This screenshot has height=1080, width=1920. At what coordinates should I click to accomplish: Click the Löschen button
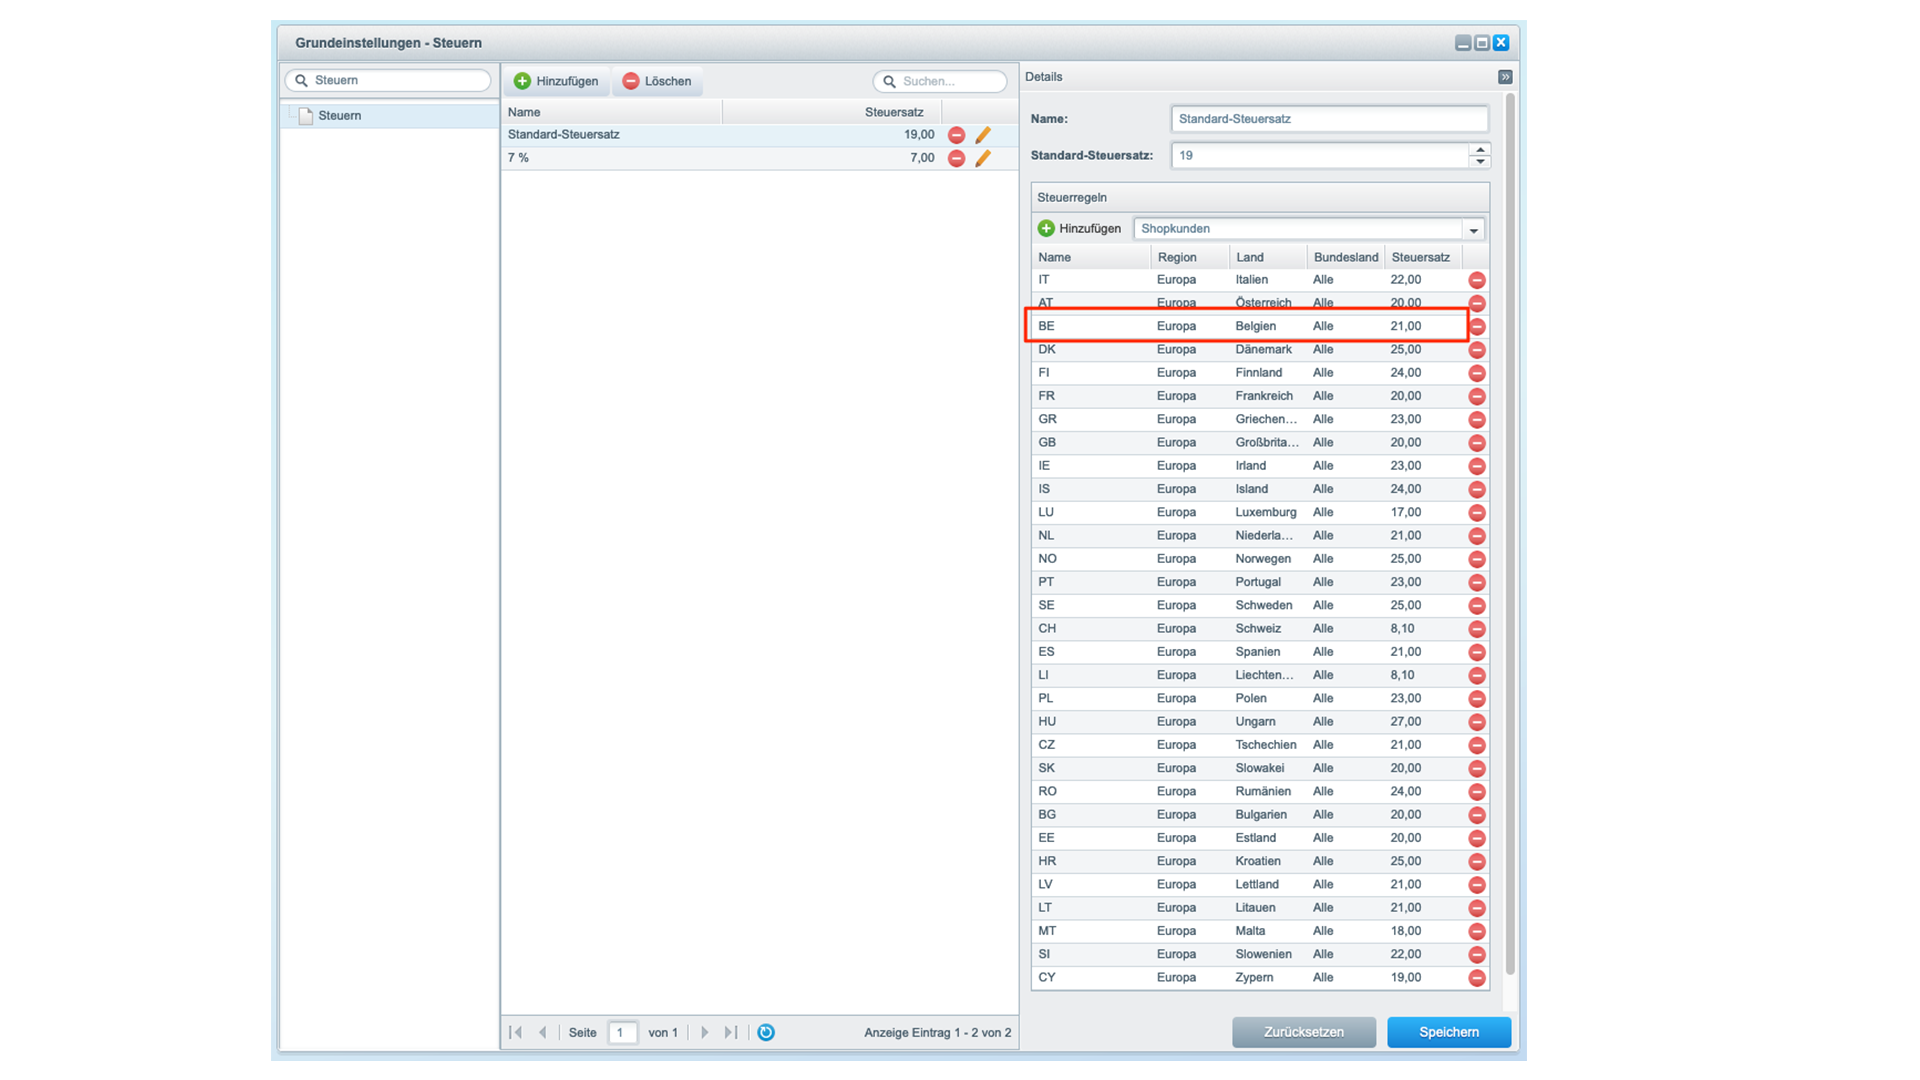point(657,81)
